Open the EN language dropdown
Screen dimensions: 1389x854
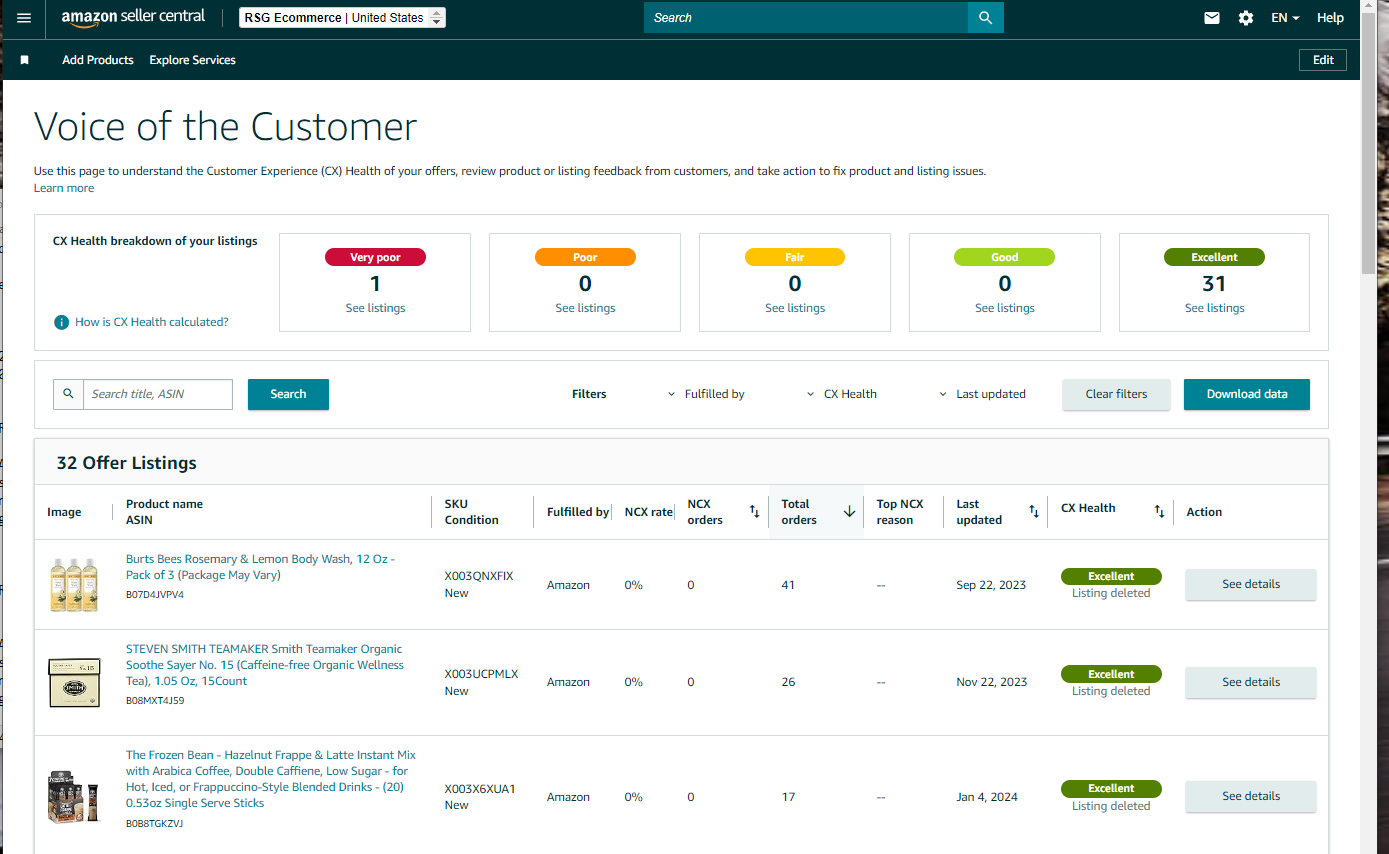(x=1285, y=18)
